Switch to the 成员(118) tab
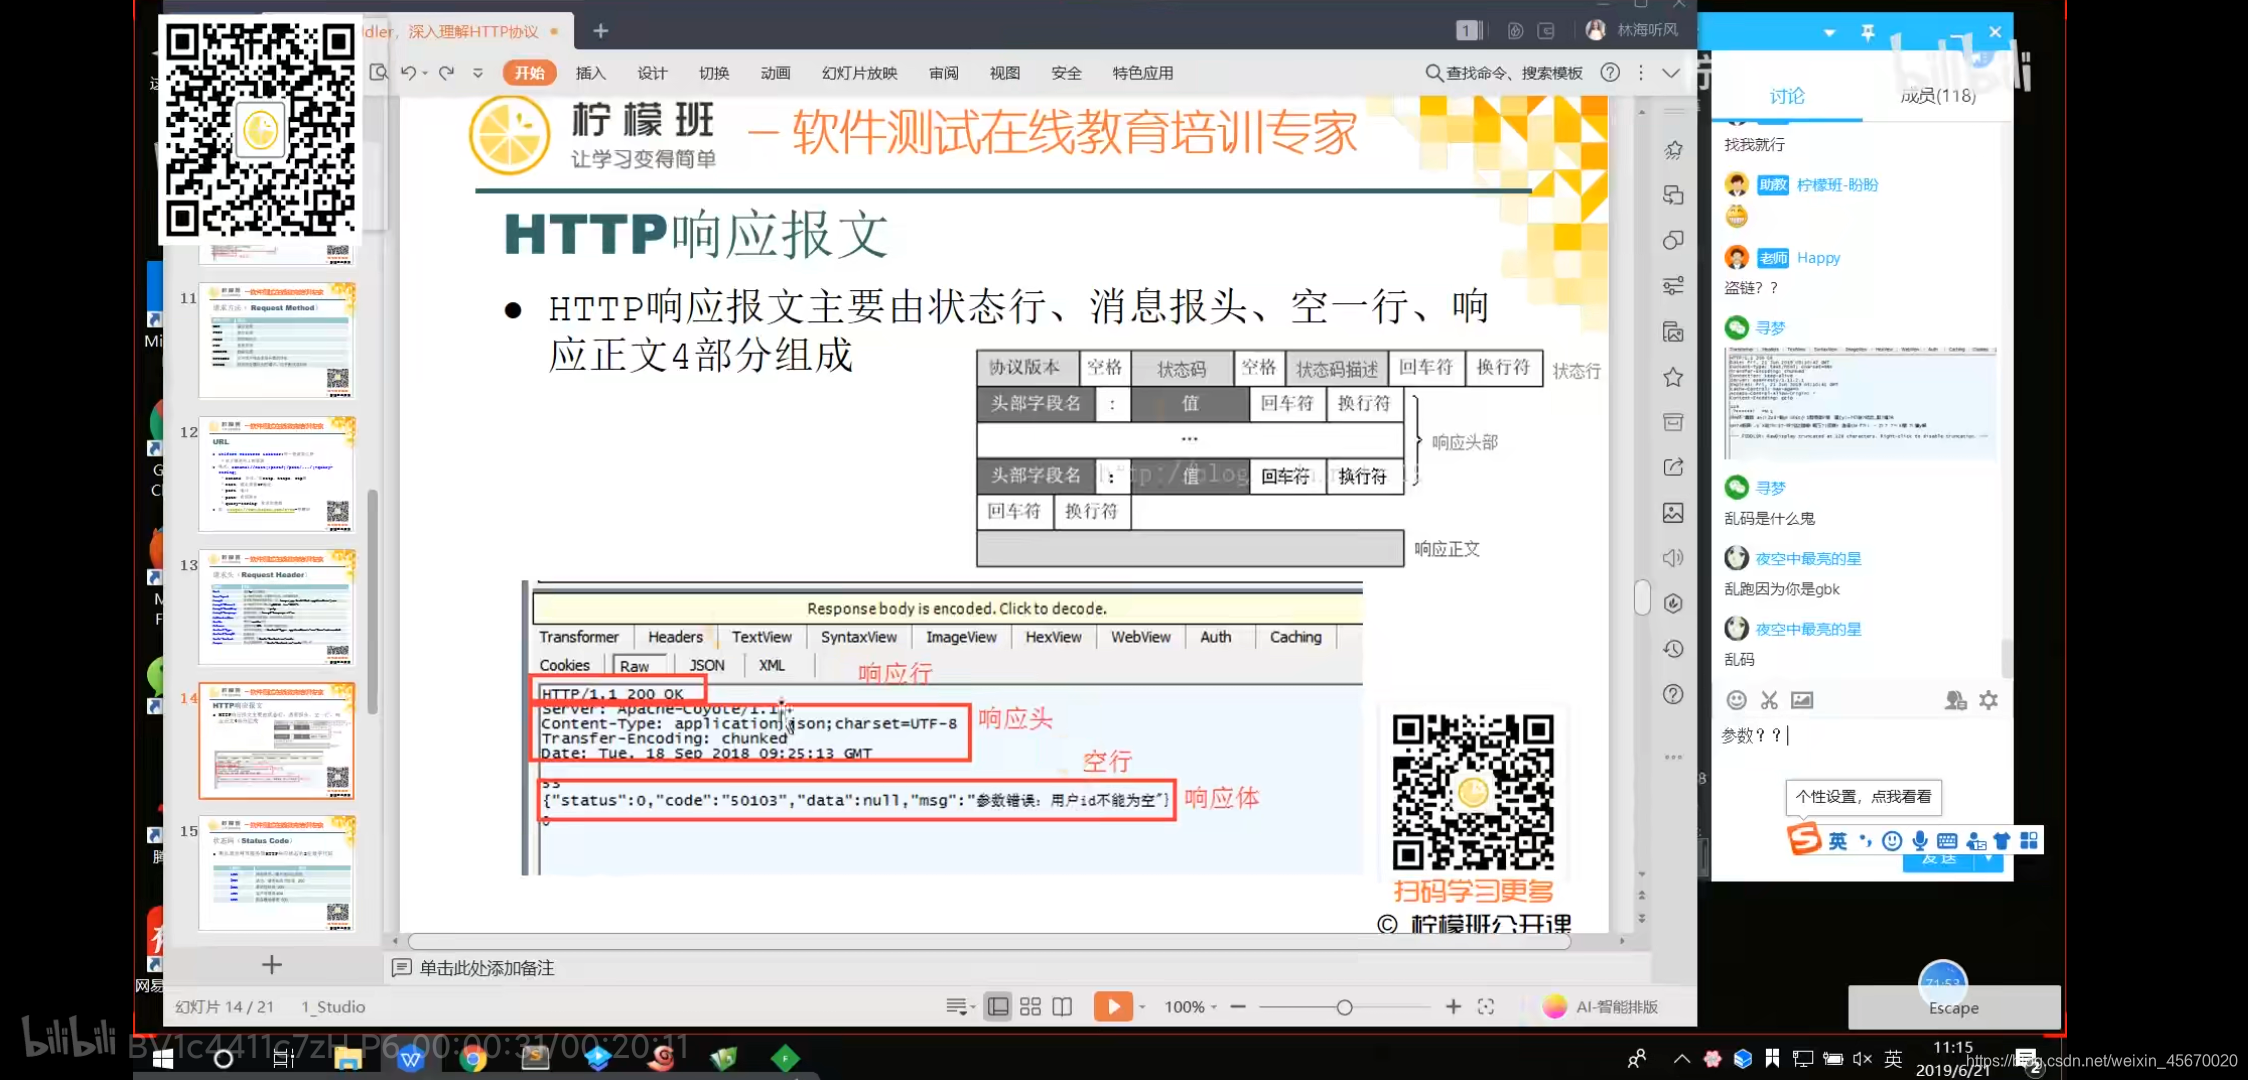Viewport: 2248px width, 1080px height. (1937, 96)
